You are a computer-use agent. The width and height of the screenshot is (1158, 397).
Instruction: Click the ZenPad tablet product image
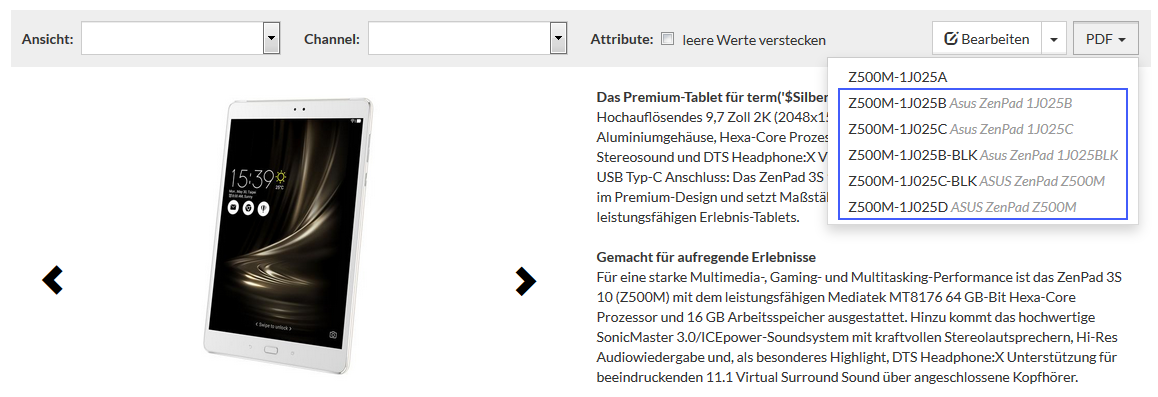tap(290, 235)
